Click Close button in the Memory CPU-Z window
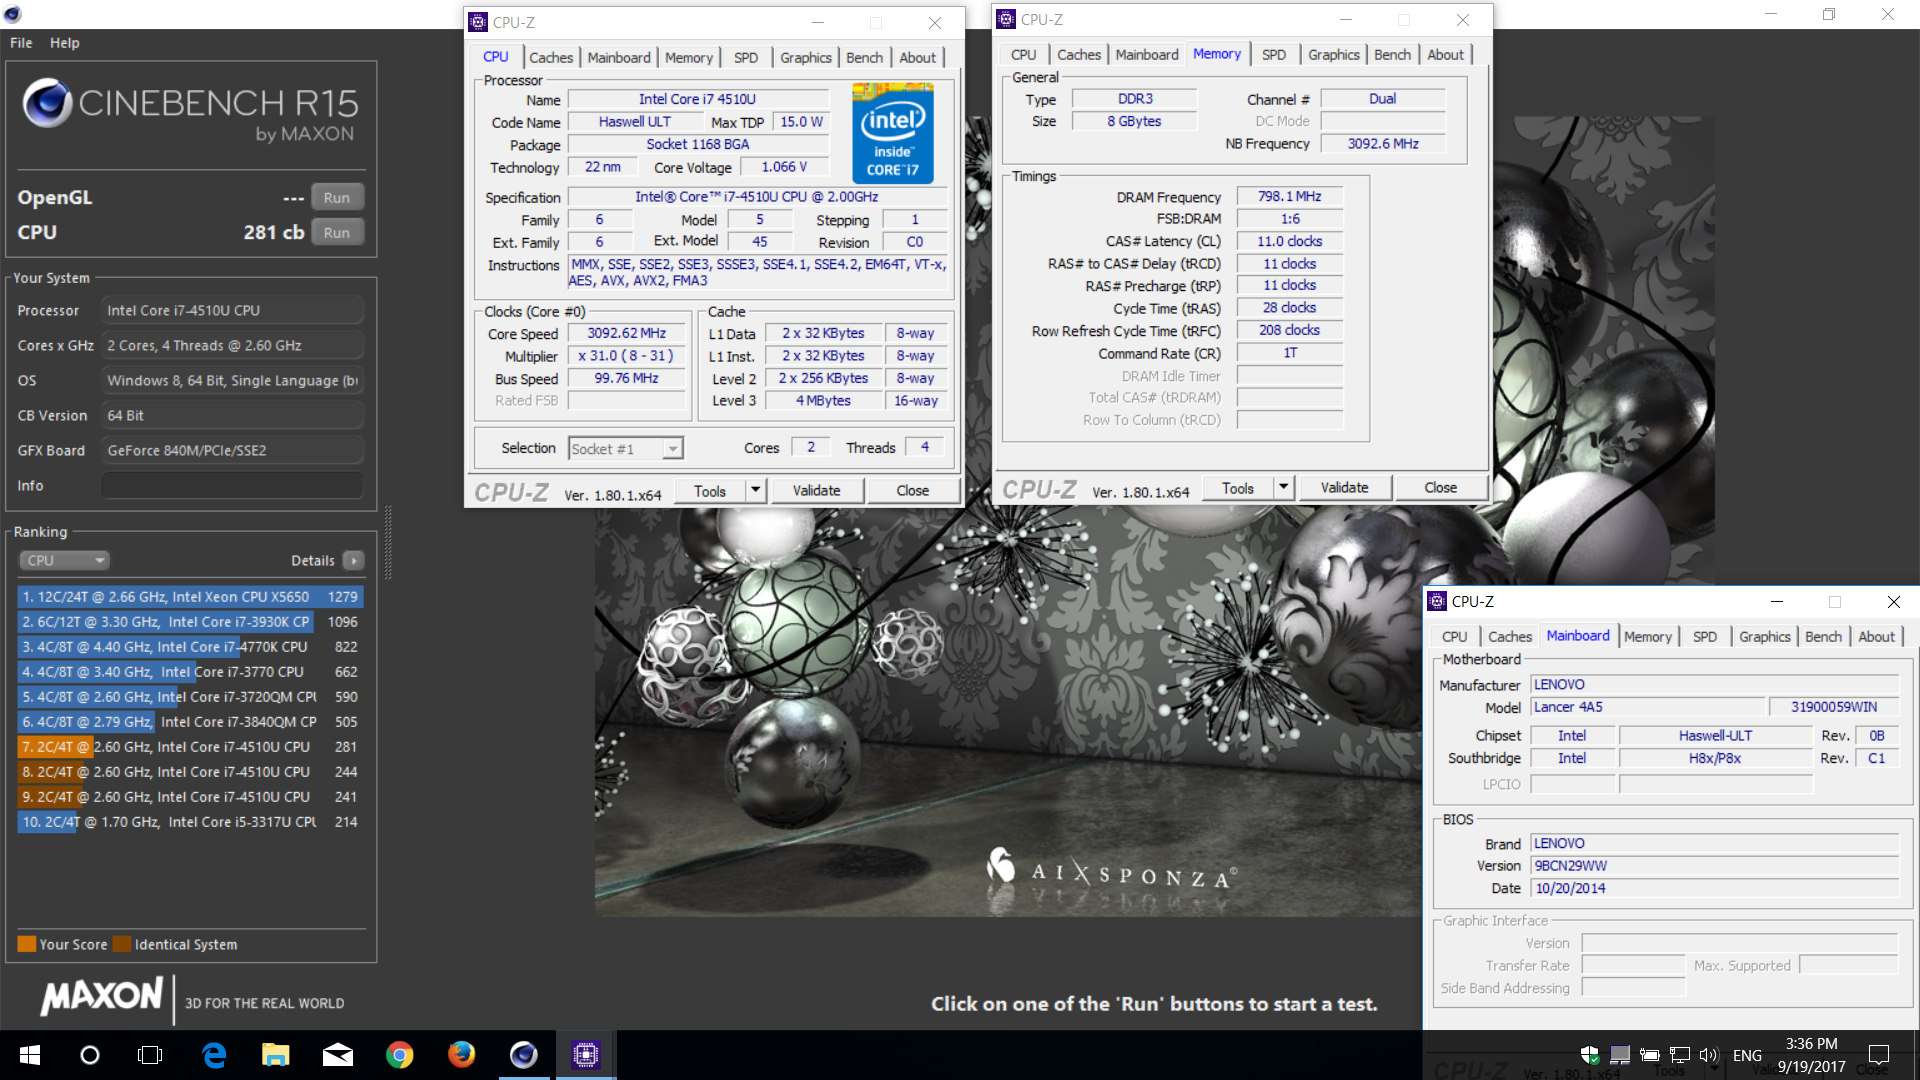This screenshot has width=1920, height=1080. pos(1440,487)
